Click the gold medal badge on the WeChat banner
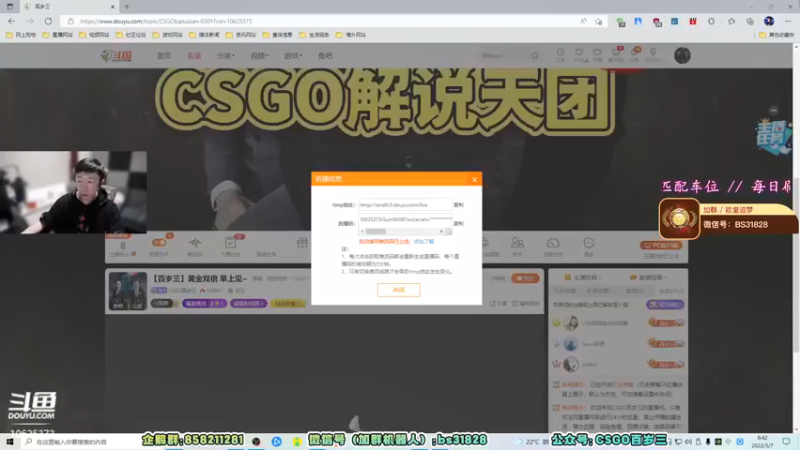The width and height of the screenshot is (800, 450). coord(679,219)
